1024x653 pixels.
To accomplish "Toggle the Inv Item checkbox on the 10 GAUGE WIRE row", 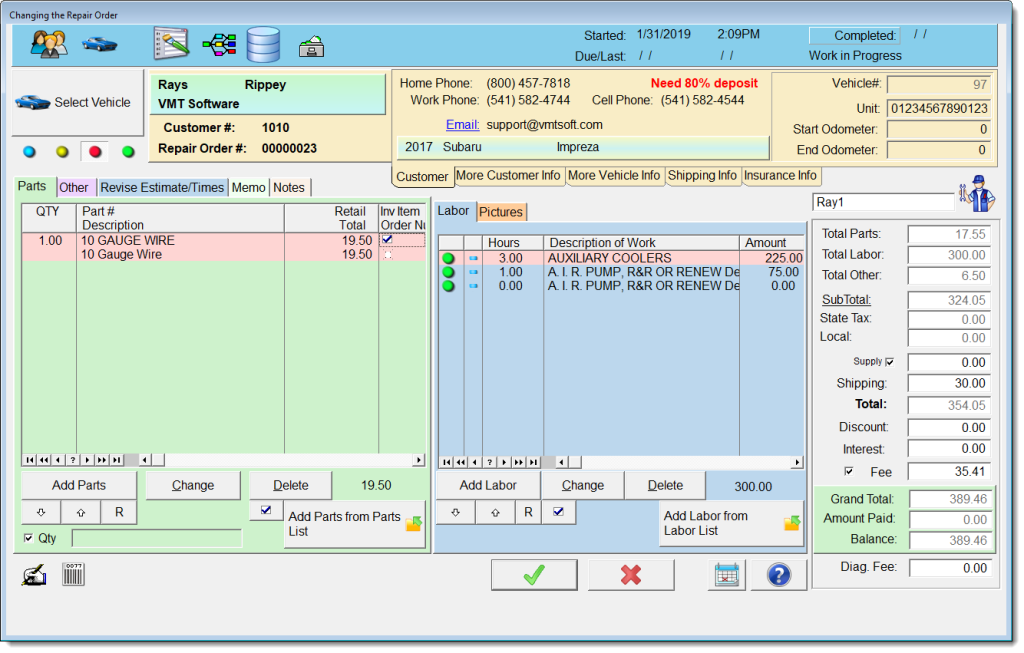I will click(x=387, y=240).
